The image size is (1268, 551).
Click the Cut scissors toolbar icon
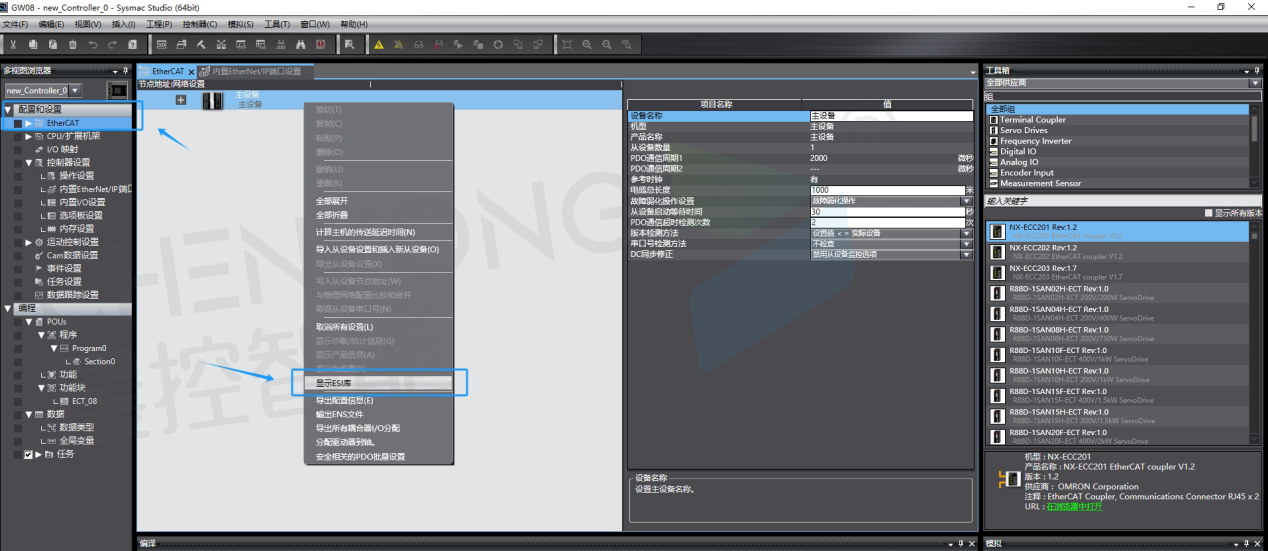[15, 44]
